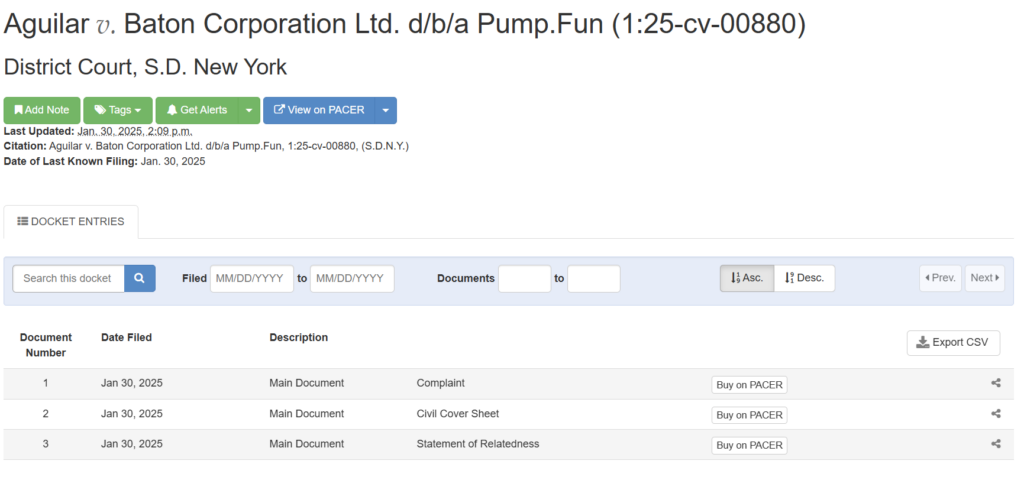Click the Complaint description text
The image size is (1024, 490).
tap(441, 383)
